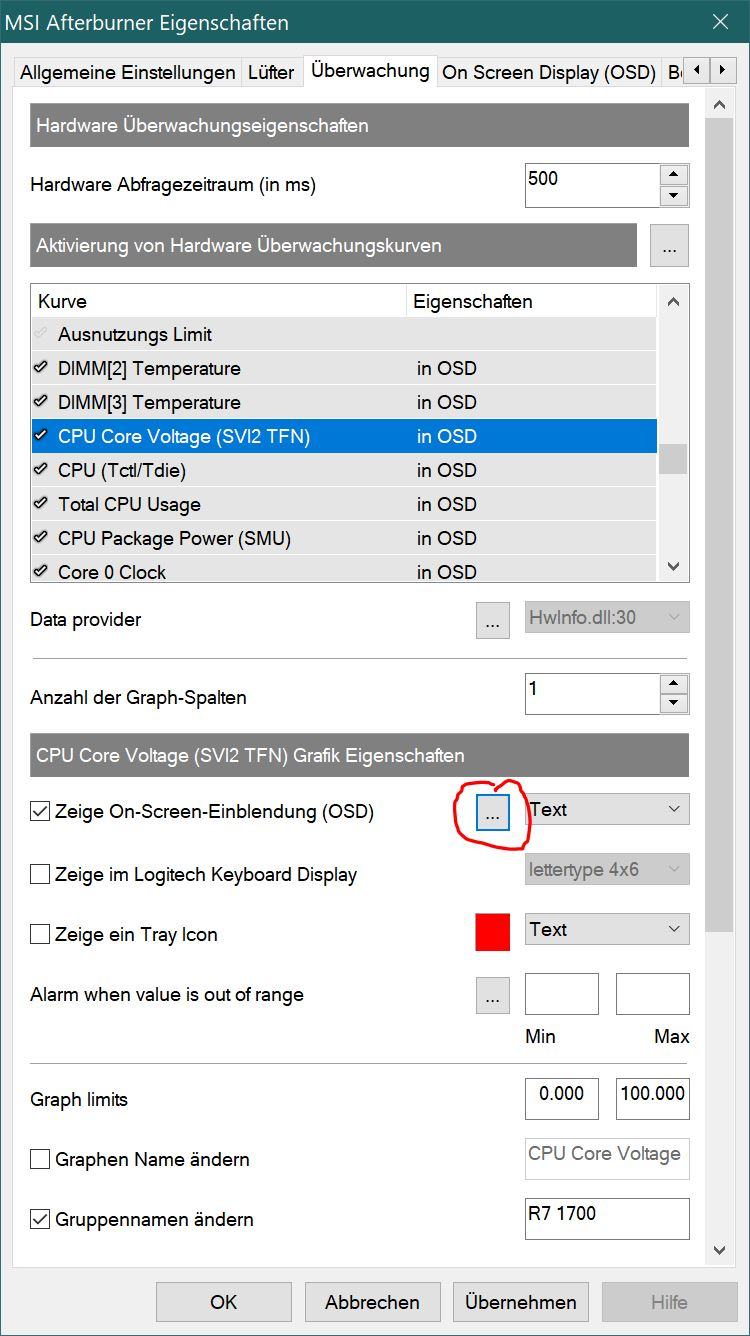
Task: Toggle checkmark for DIMM[2] Temperature
Action: tap(41, 368)
